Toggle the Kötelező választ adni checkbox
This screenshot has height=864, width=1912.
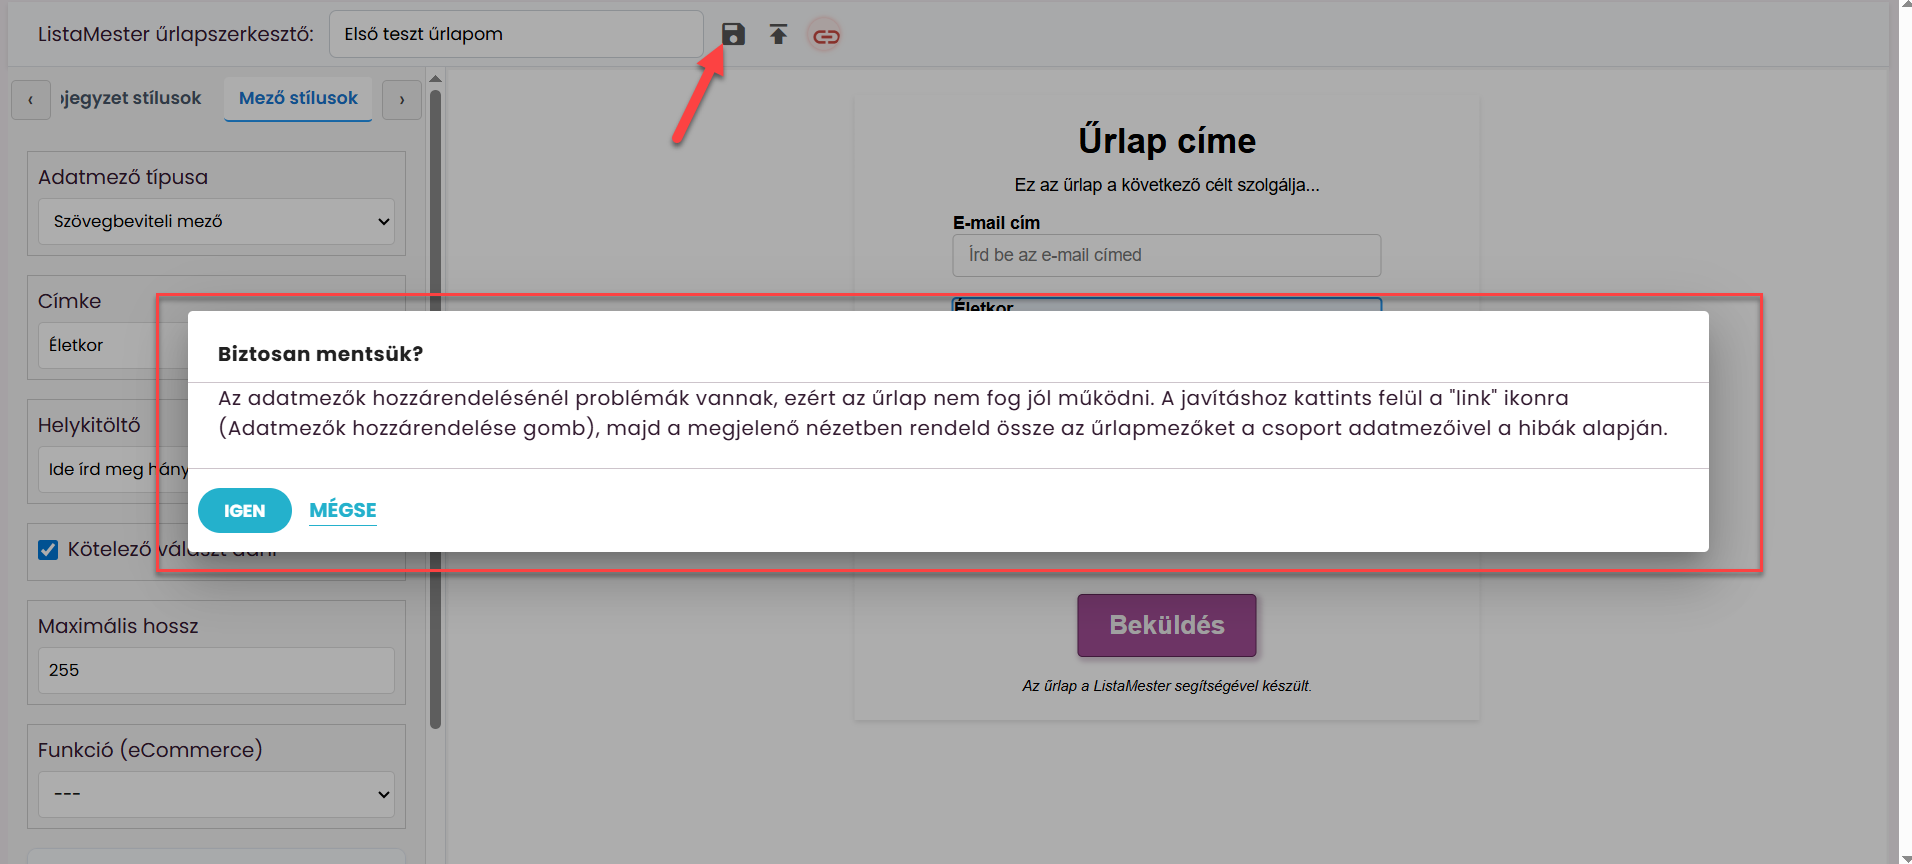pos(48,550)
